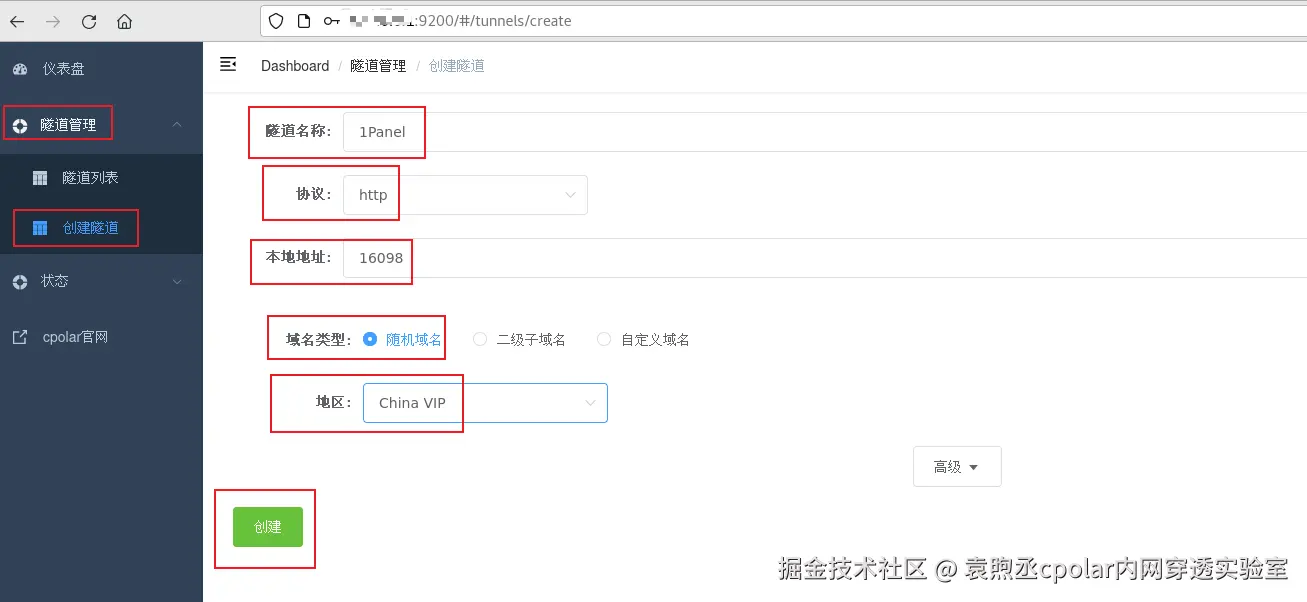This screenshot has width=1307, height=602.
Task: Collapse the 隧道管理 menu chevron
Action: tap(177, 125)
